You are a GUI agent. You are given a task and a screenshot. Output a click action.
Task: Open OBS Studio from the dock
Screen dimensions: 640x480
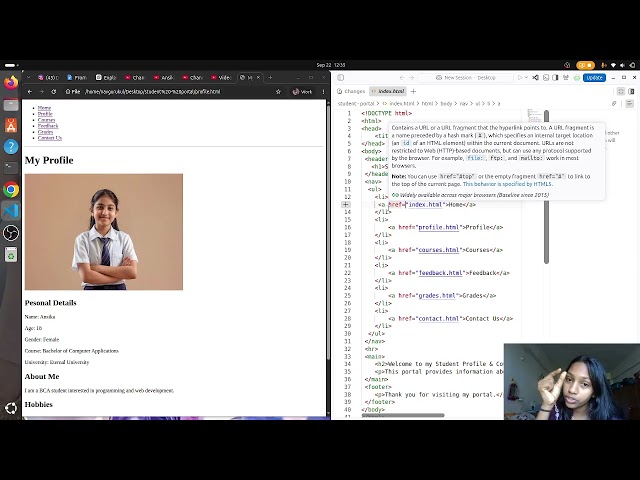point(11,233)
